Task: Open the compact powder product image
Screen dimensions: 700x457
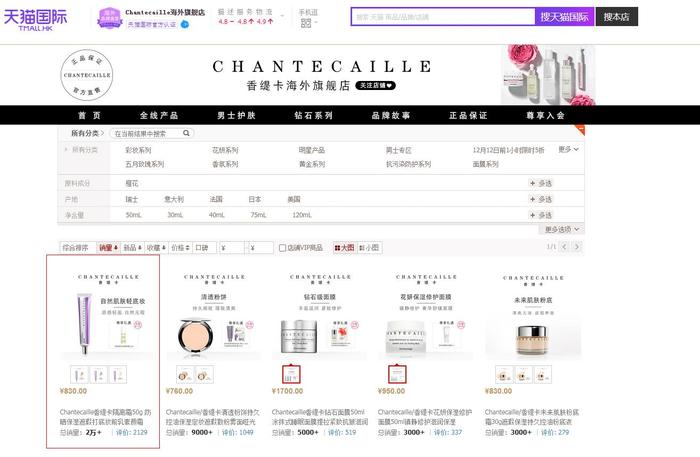Action: 214,313
